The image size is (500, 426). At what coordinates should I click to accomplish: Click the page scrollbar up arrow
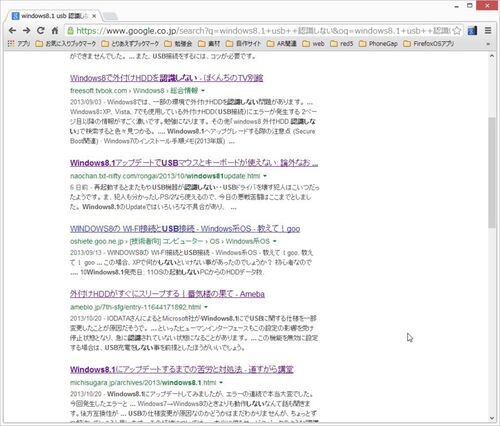click(x=492, y=56)
